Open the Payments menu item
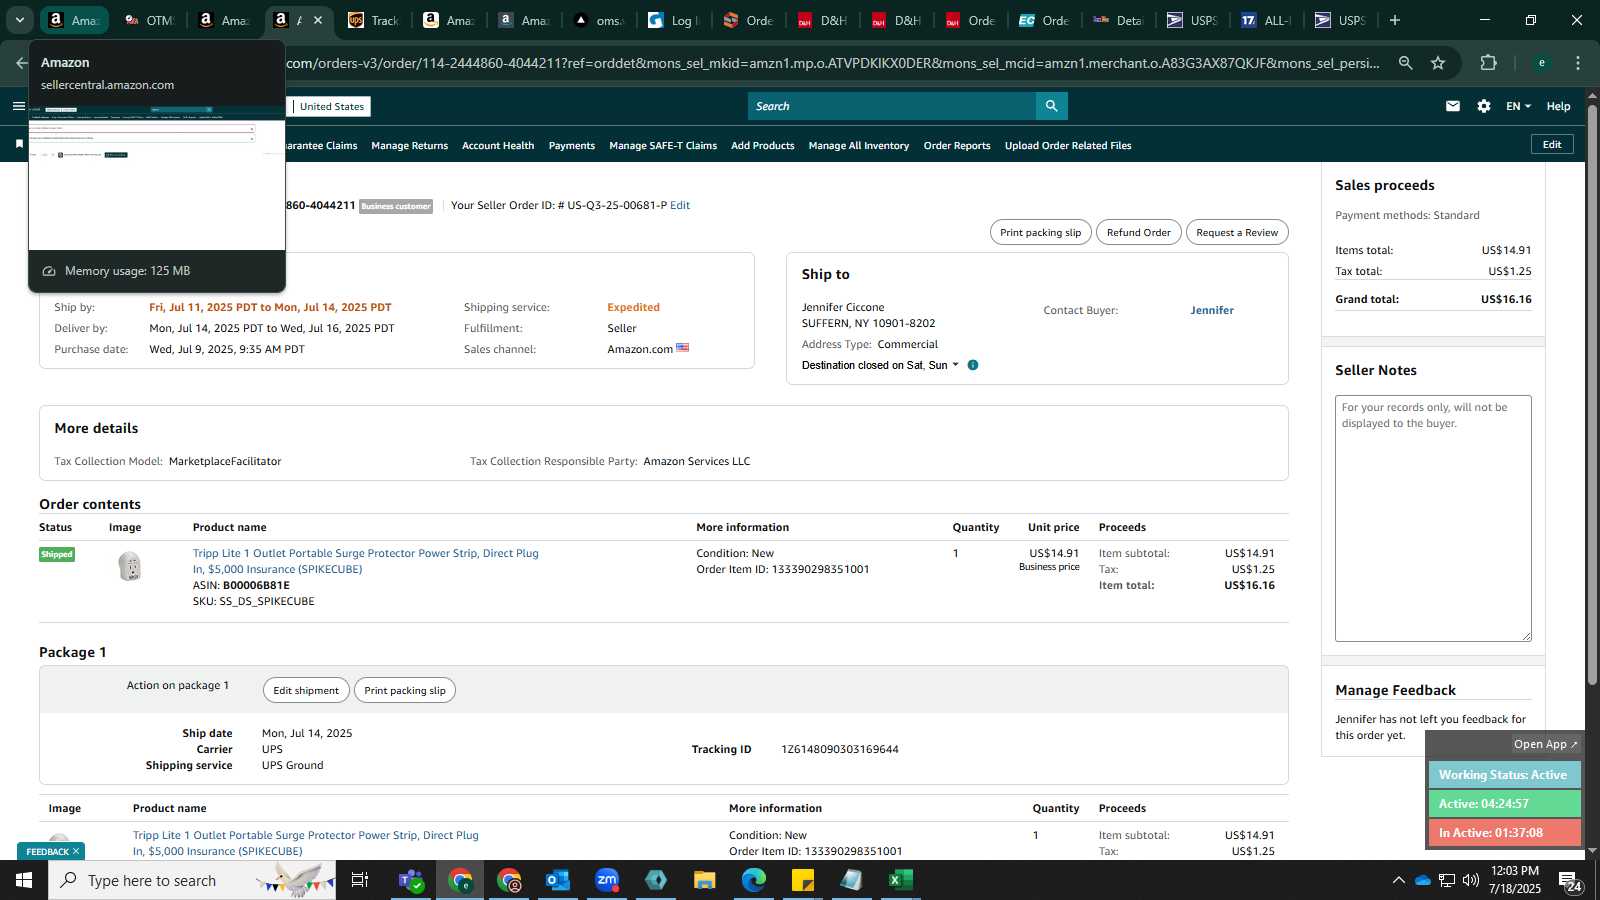 (572, 146)
